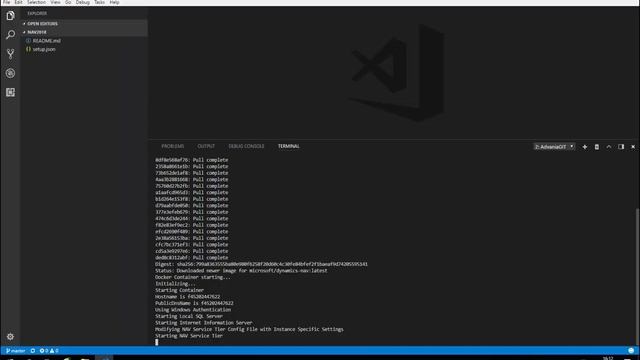640x360 pixels.
Task: Click the 'Modifying NAV Service Tier Config File' line
Action: [249, 329]
